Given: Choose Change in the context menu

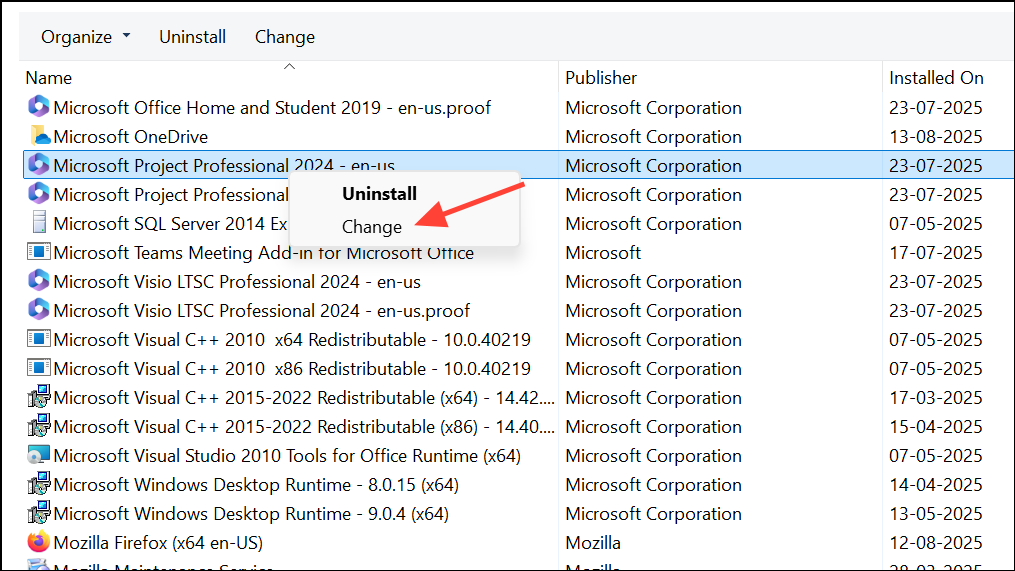Looking at the screenshot, I should (372, 227).
